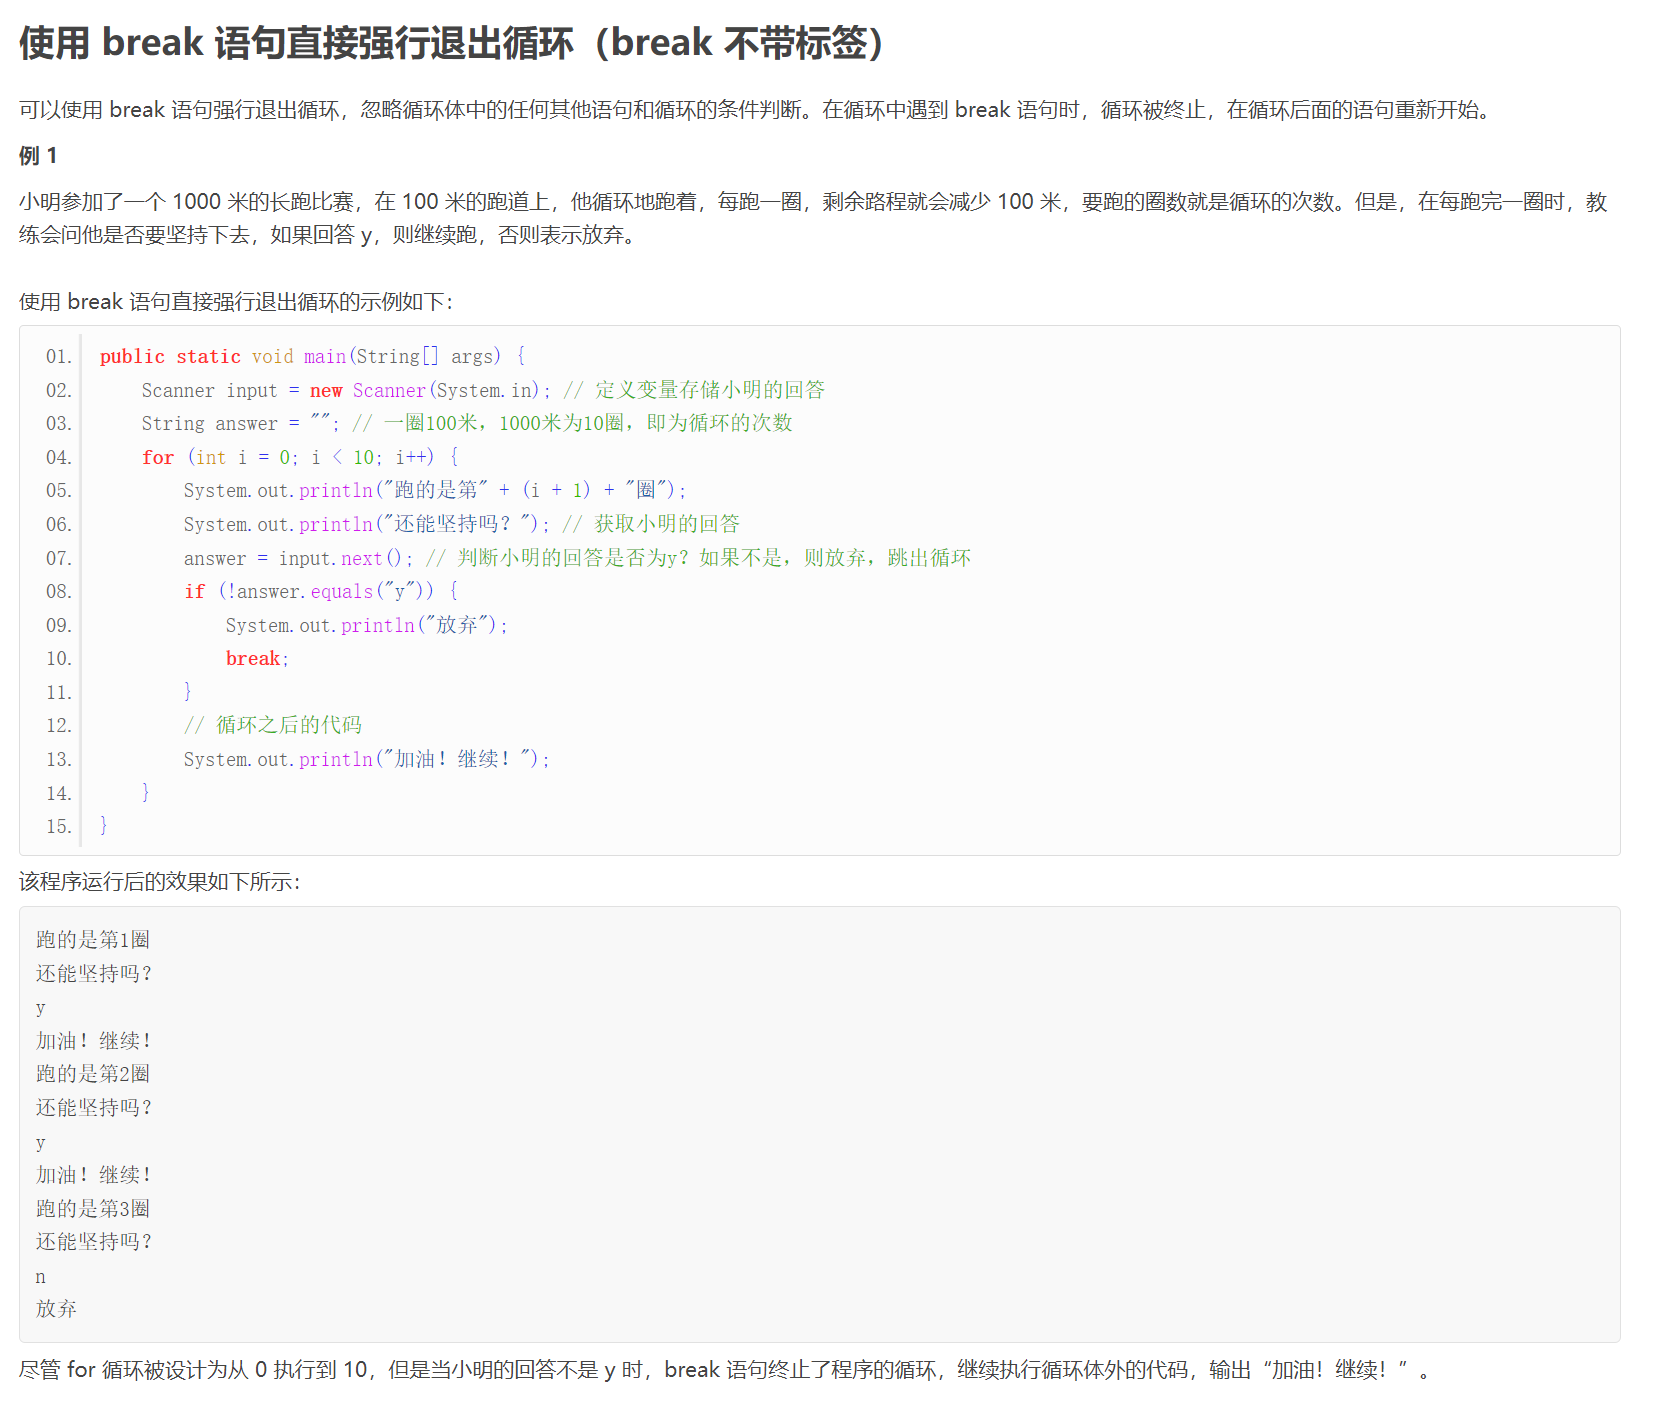Click the paragraph about 小明参加了一个 1000 米
This screenshot has width=1670, height=1401.
tap(813, 218)
